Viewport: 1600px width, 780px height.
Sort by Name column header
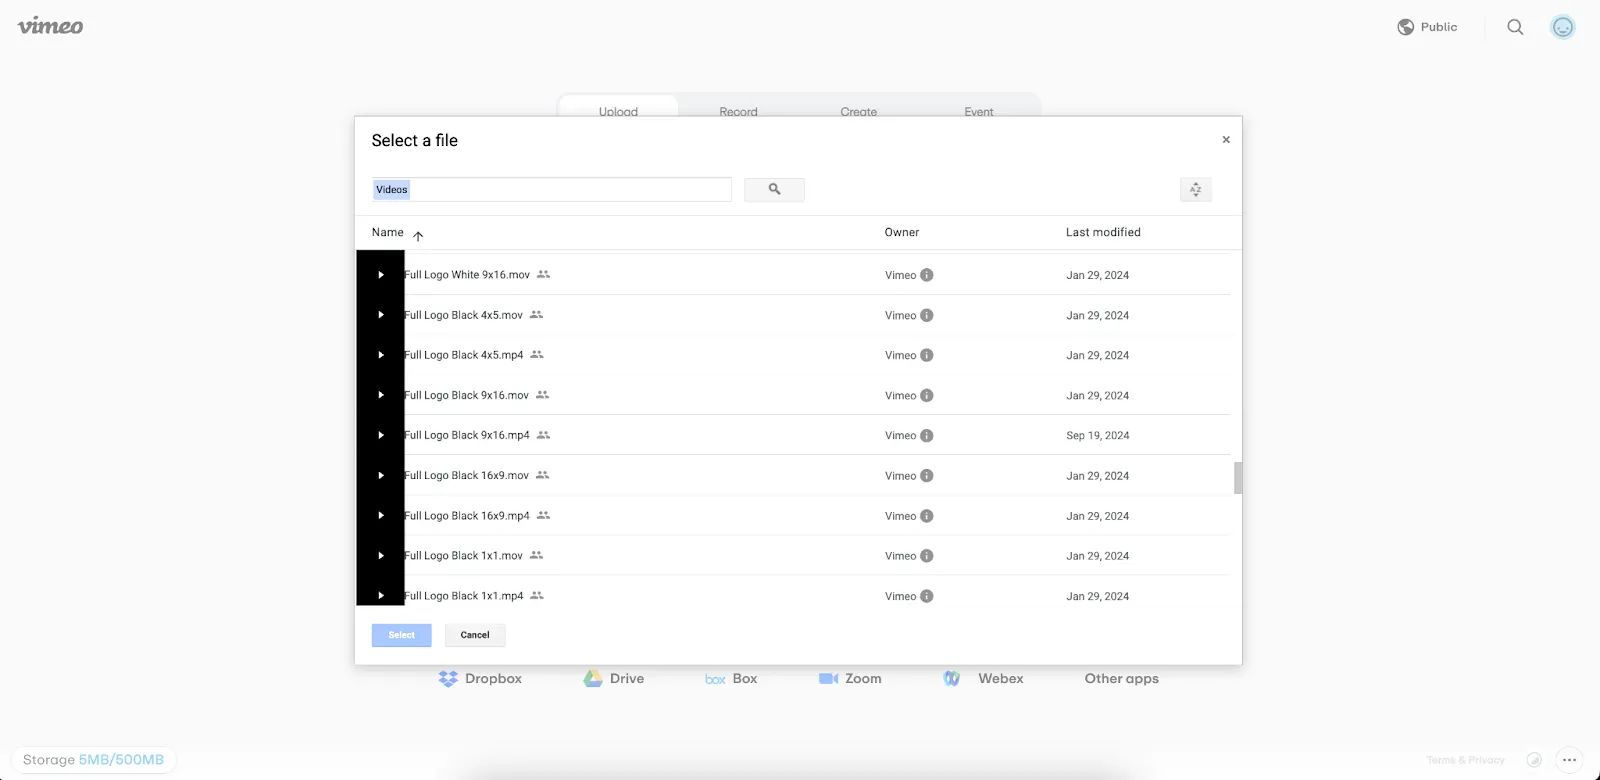point(388,232)
